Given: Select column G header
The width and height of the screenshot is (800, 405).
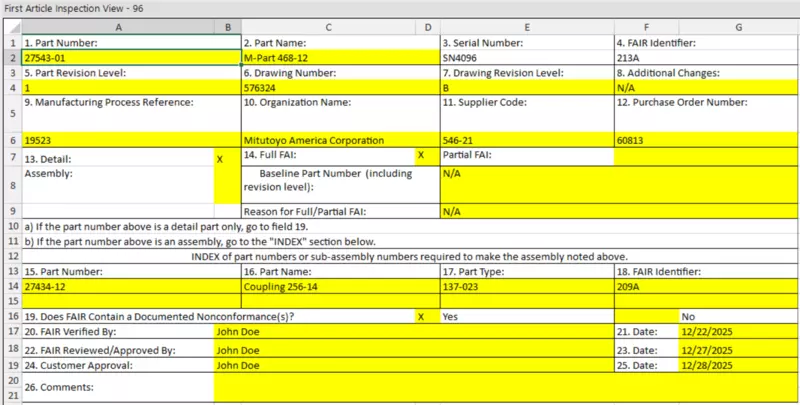Looking at the screenshot, I should click(x=739, y=28).
